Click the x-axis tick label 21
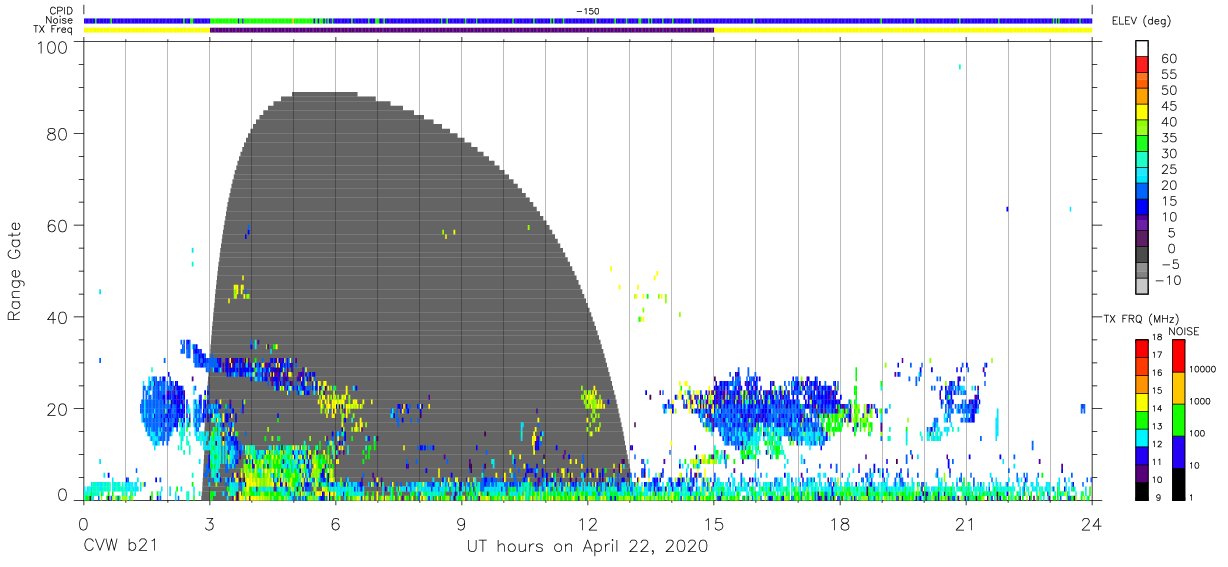 (x=966, y=523)
